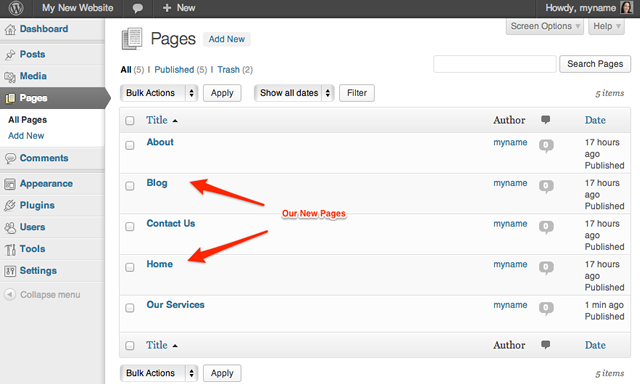Open the Contact Us page link
The image size is (640, 384).
171,223
